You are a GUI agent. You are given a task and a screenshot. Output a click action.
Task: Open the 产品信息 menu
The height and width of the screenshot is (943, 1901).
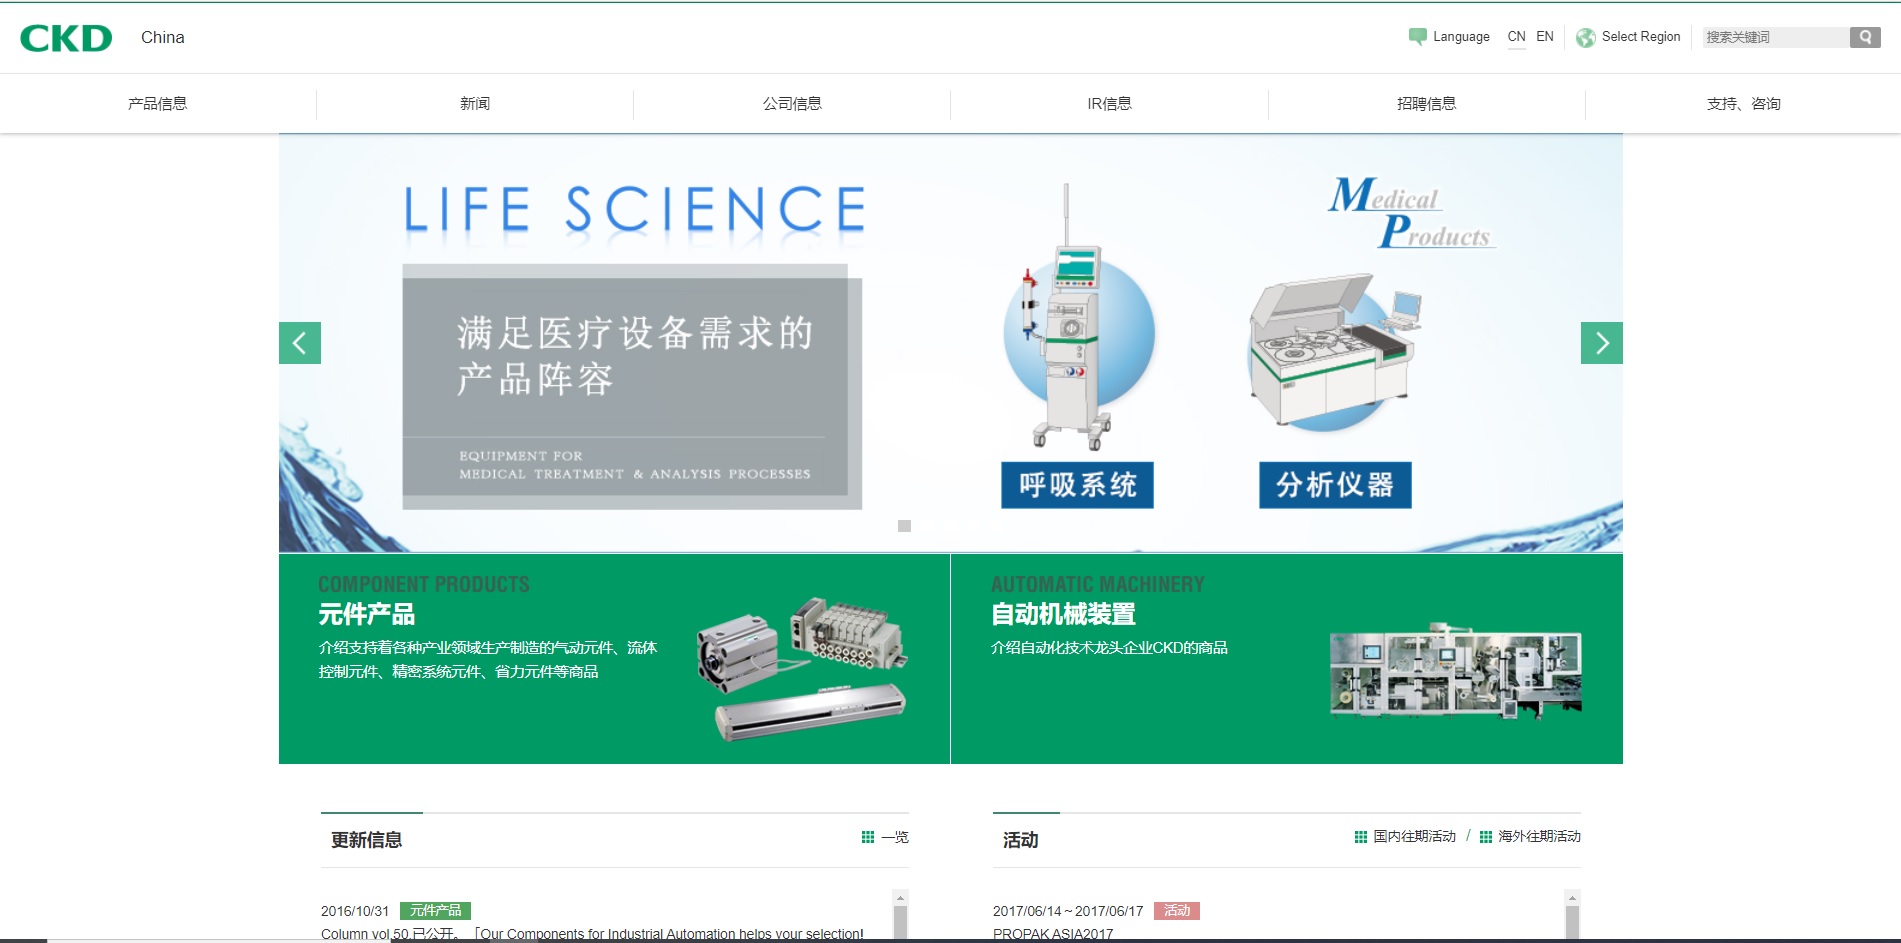[157, 103]
